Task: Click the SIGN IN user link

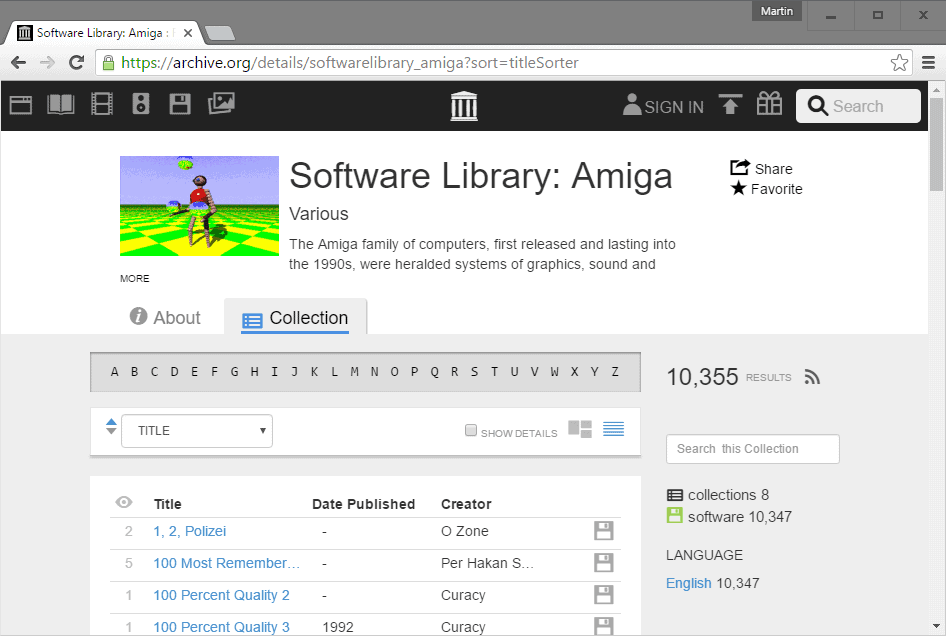Action: pos(663,106)
